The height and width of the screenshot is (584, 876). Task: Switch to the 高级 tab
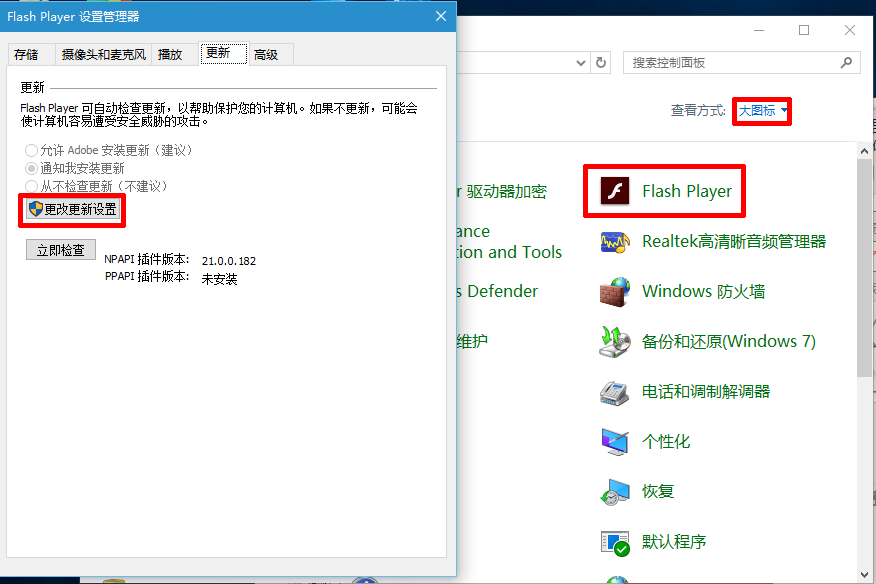(x=267, y=55)
